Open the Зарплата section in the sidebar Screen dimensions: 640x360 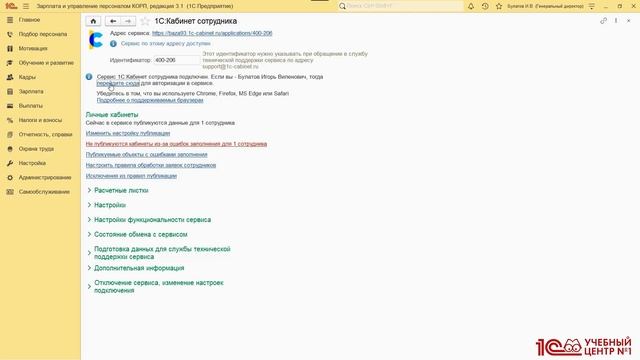pyautogui.click(x=31, y=91)
